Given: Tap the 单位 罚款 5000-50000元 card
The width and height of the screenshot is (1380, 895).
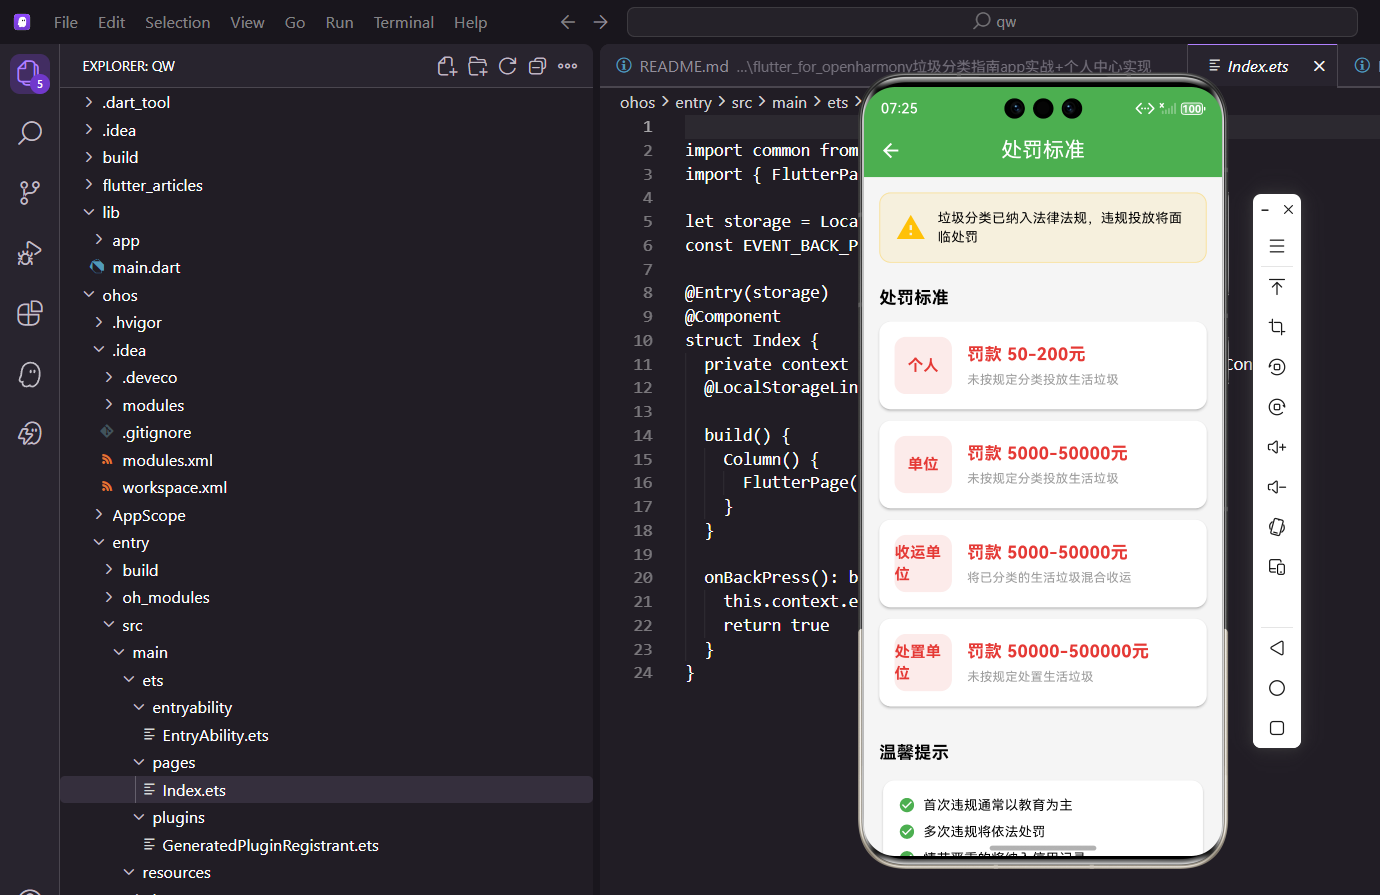Looking at the screenshot, I should tap(1043, 464).
